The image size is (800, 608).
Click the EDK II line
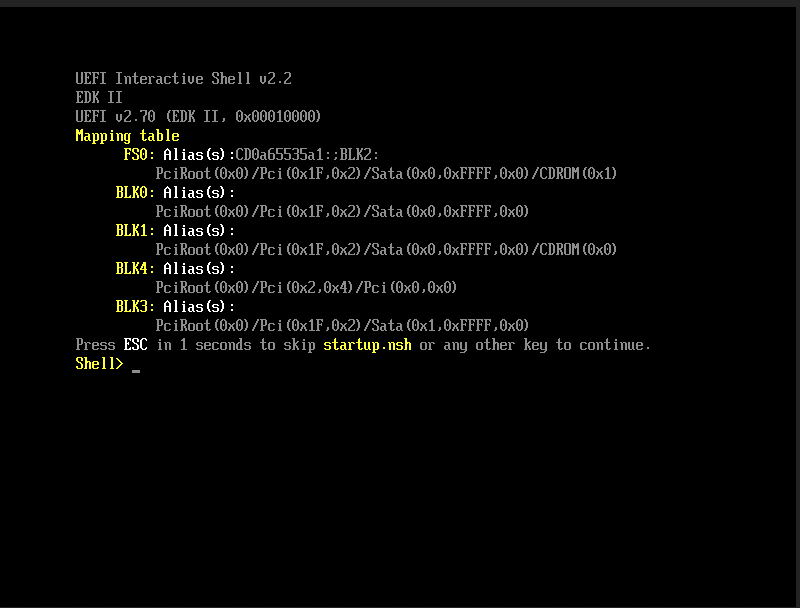click(x=99, y=98)
